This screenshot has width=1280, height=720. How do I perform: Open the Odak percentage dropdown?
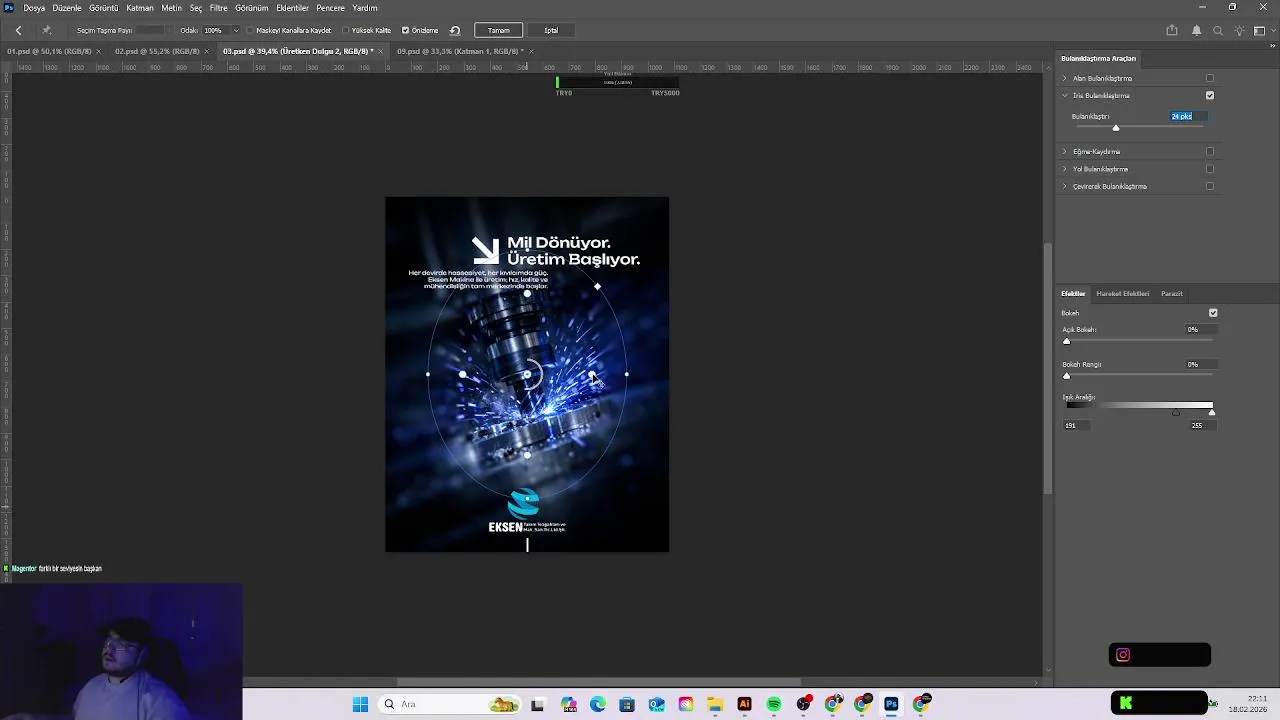tap(236, 30)
